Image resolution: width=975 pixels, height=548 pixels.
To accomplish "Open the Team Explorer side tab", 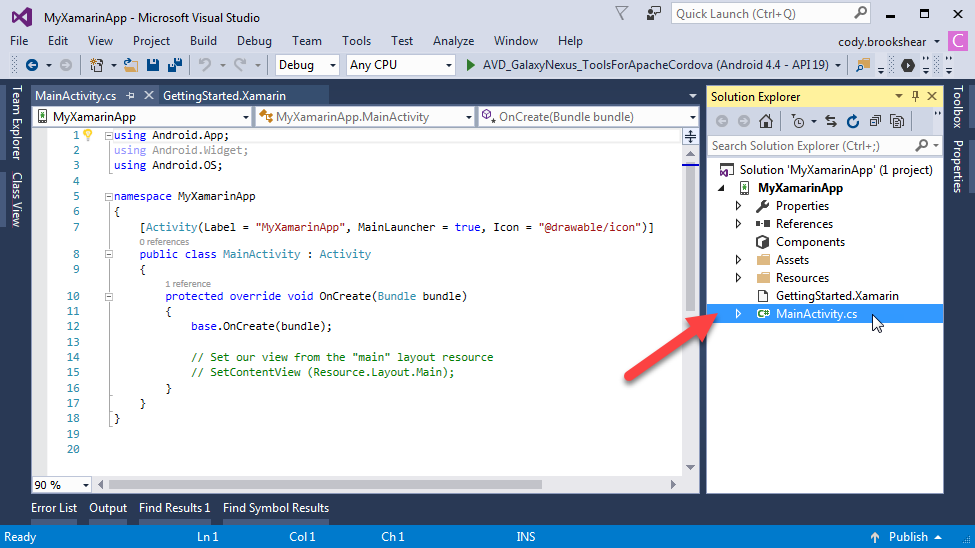I will 17,123.
